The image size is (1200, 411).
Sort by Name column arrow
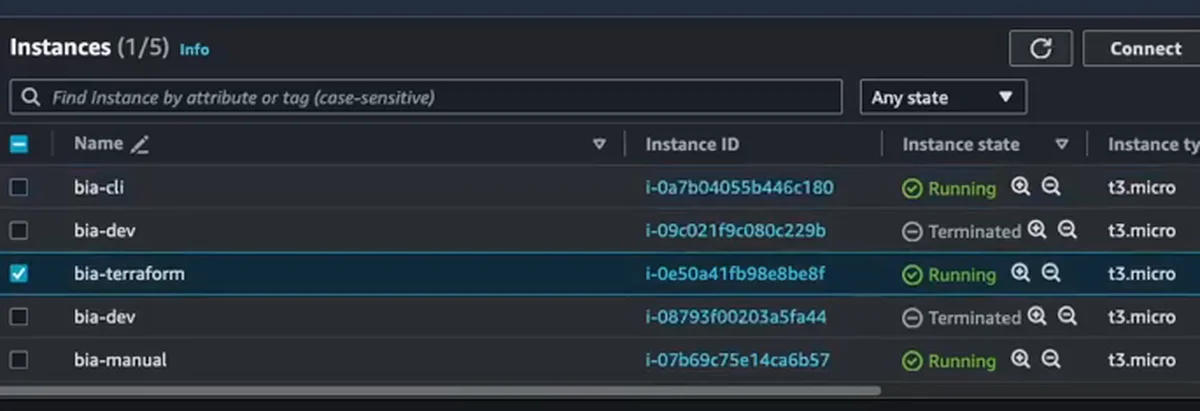[600, 144]
